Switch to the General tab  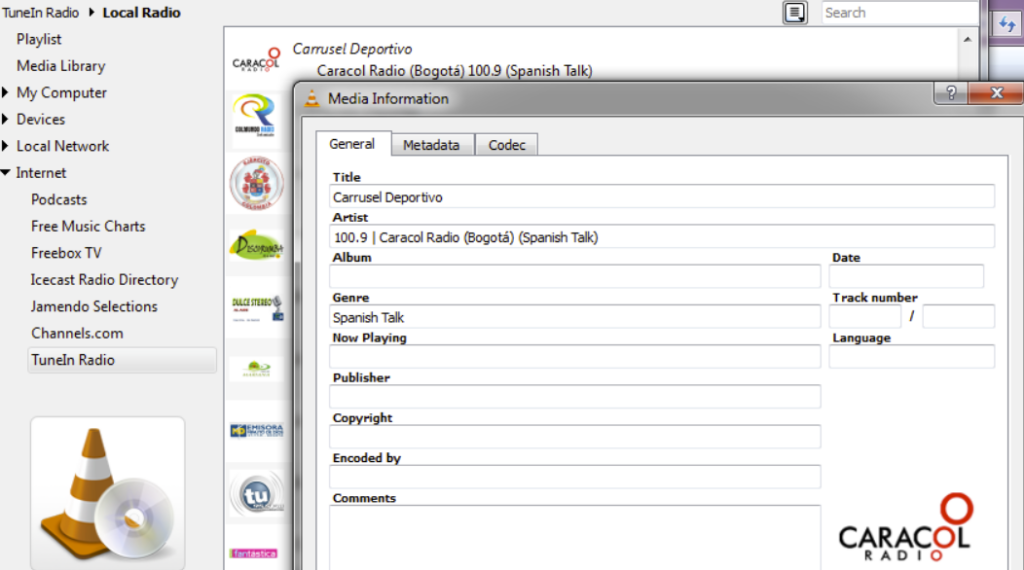353,144
